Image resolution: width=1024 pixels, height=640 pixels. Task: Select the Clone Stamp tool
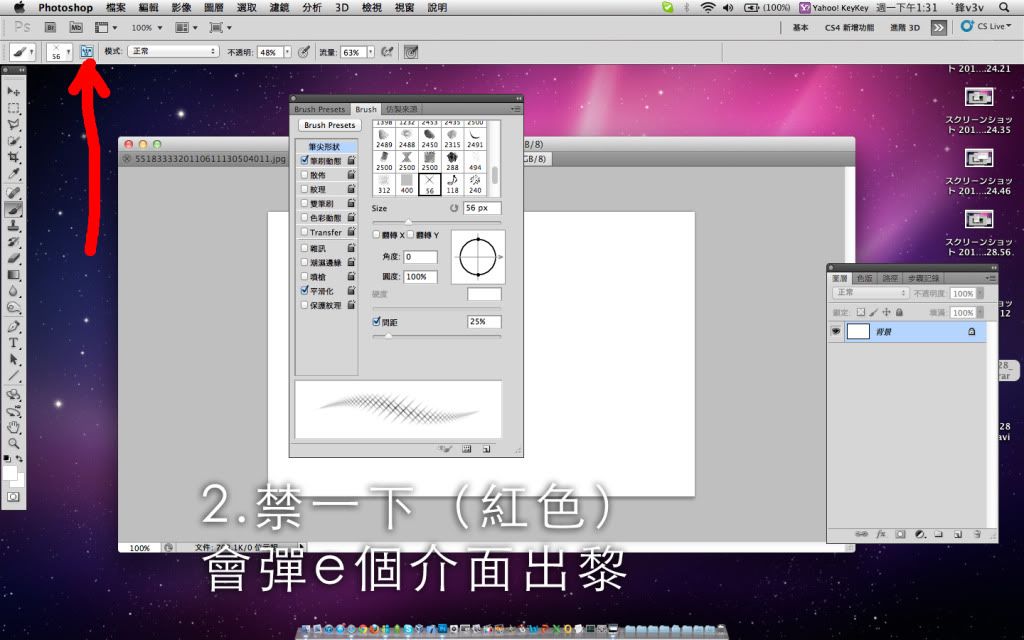click(14, 225)
